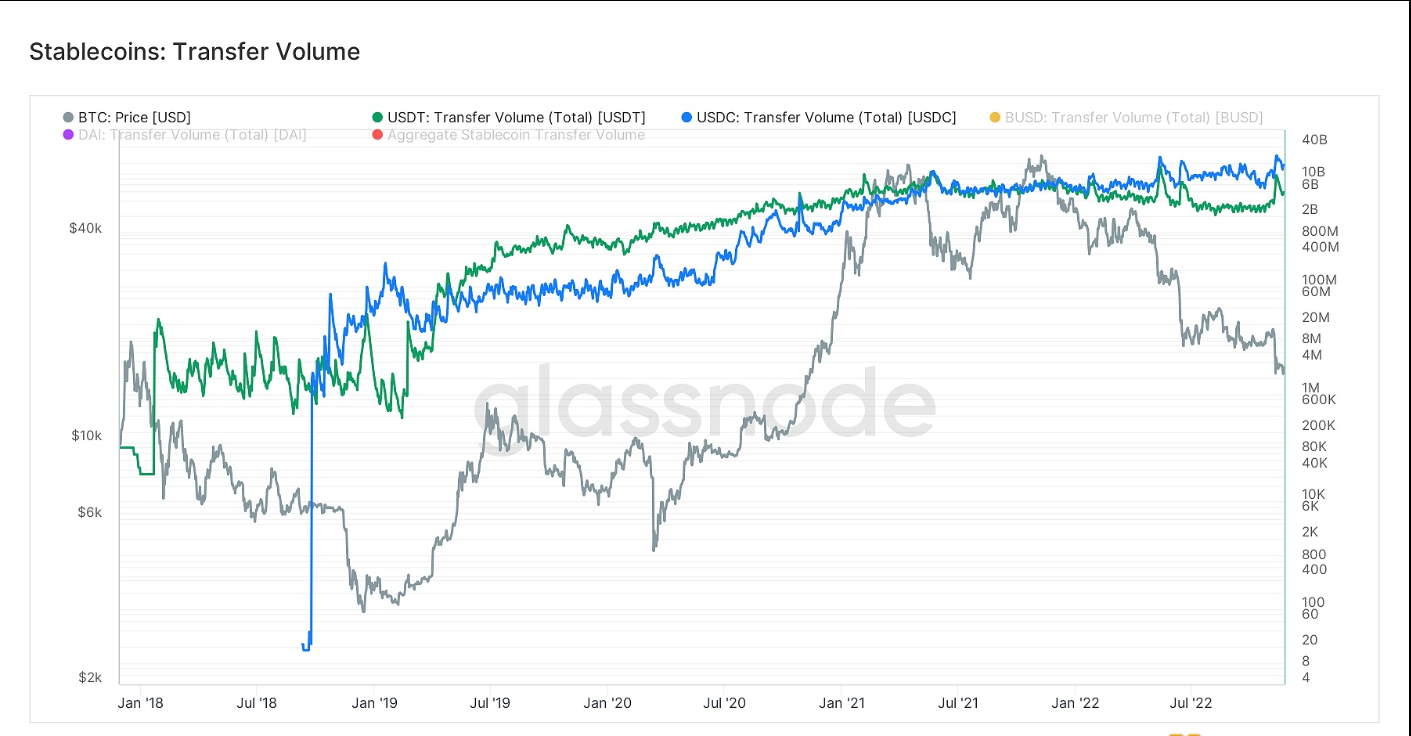Image resolution: width=1411 pixels, height=736 pixels.
Task: Click the green USDT legend dot
Action: click(377, 118)
